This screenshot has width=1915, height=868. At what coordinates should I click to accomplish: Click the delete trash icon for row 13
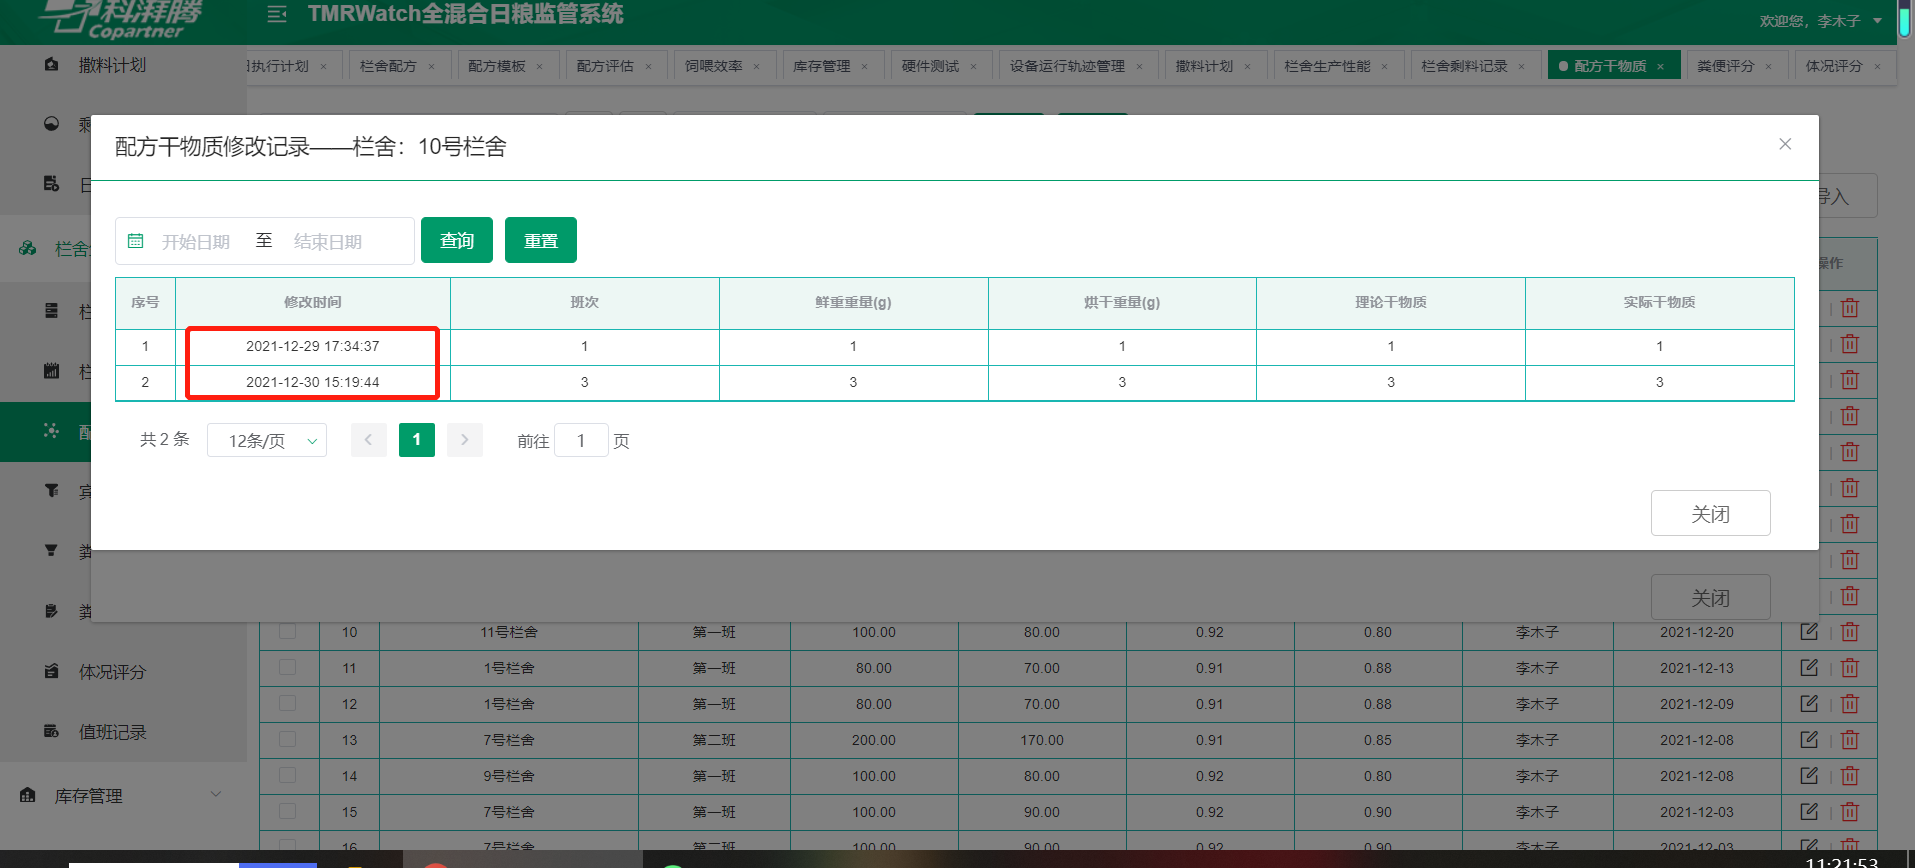[x=1850, y=740]
